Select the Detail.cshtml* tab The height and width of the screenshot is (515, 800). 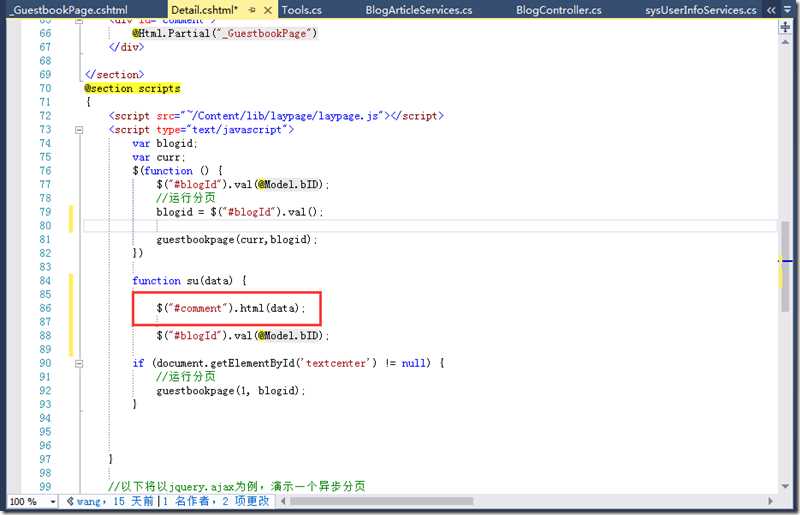click(204, 10)
